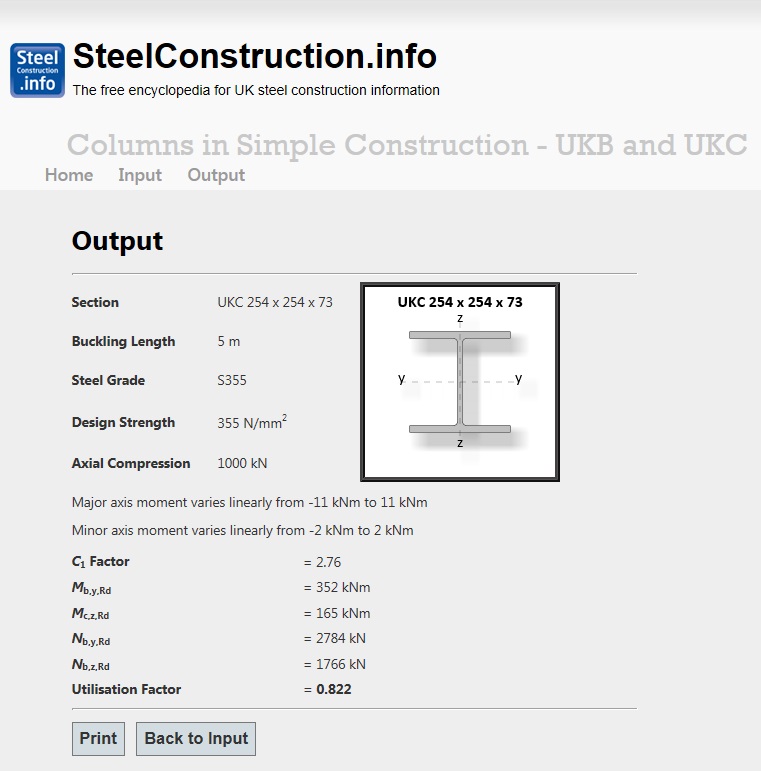
Task: Open the Home navigation item
Action: click(69, 175)
